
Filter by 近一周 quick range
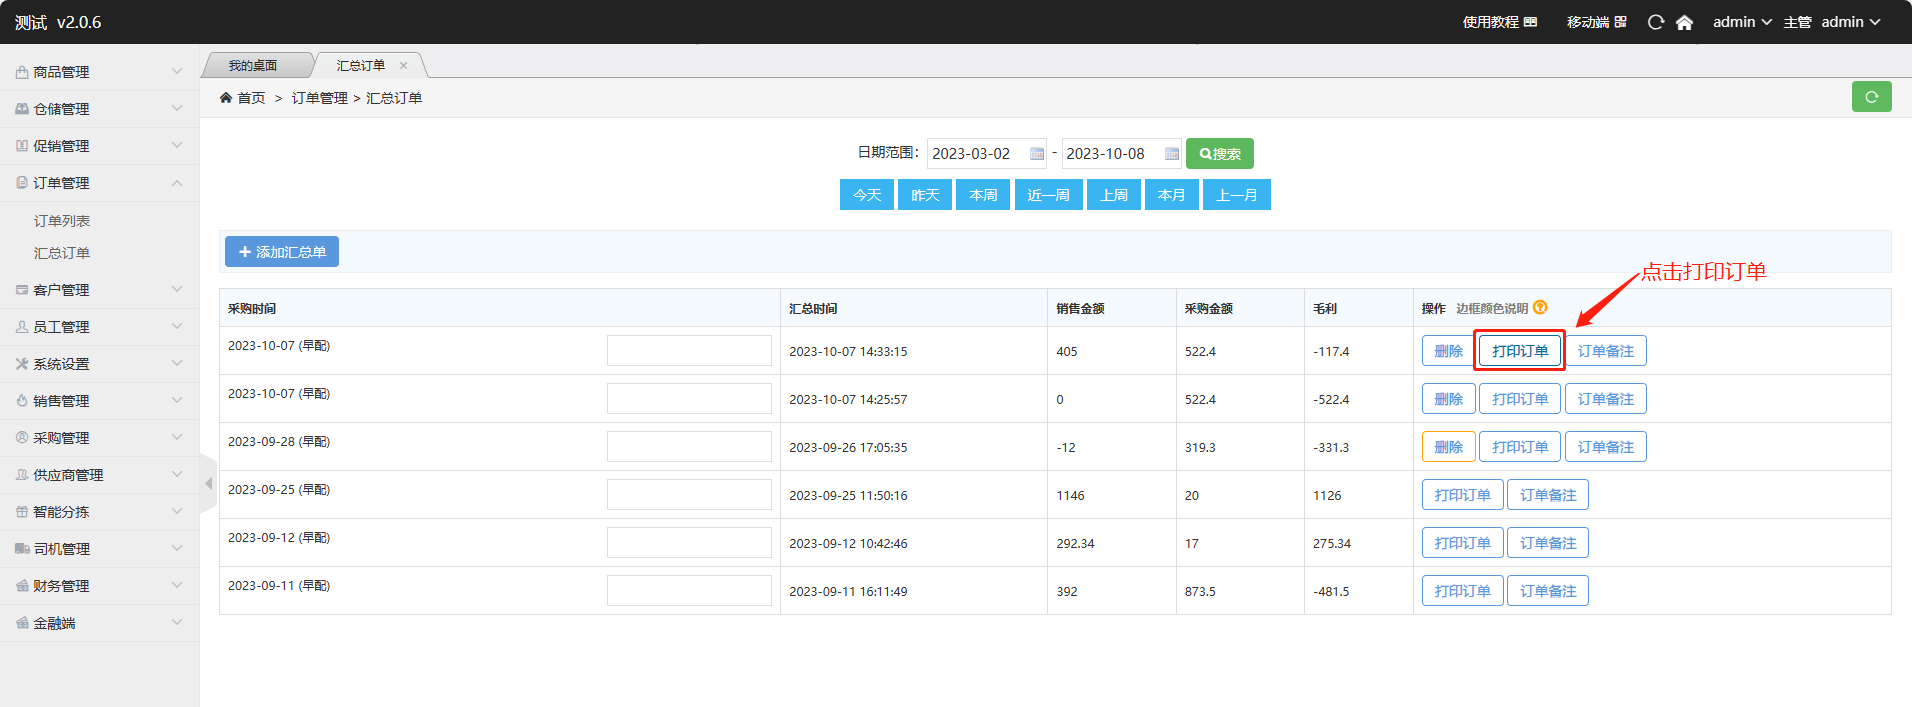[1048, 195]
